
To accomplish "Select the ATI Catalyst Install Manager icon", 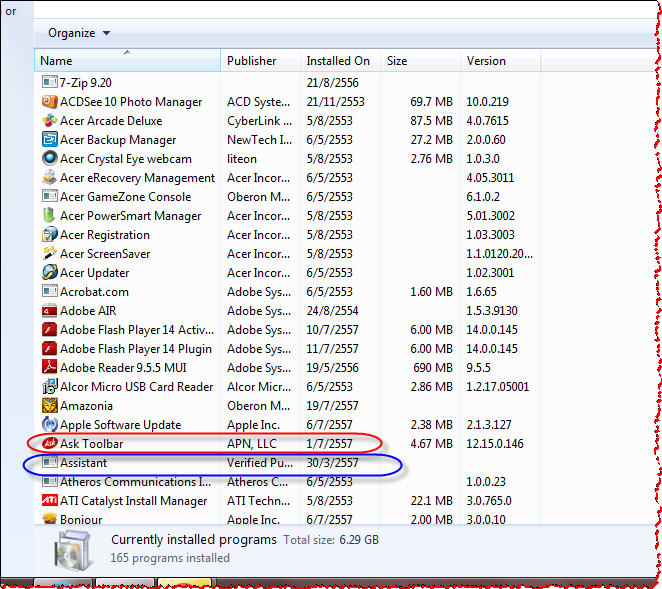I will point(49,500).
